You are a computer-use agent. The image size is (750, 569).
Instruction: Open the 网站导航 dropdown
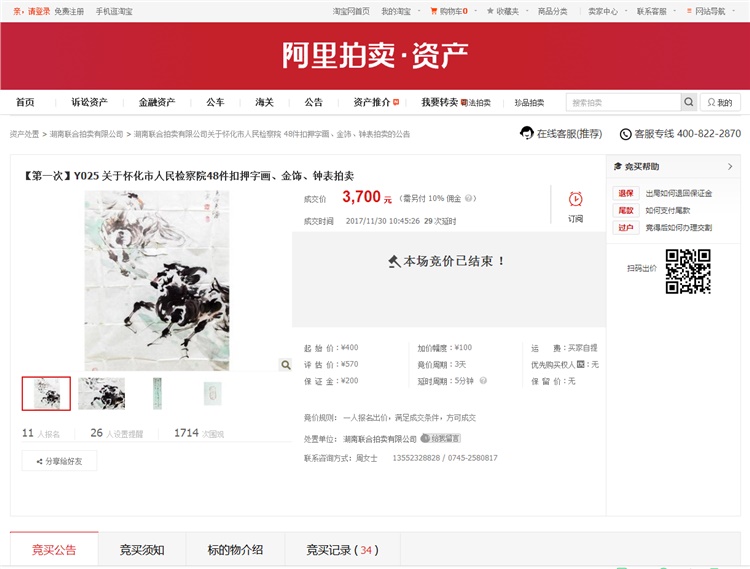pyautogui.click(x=711, y=11)
